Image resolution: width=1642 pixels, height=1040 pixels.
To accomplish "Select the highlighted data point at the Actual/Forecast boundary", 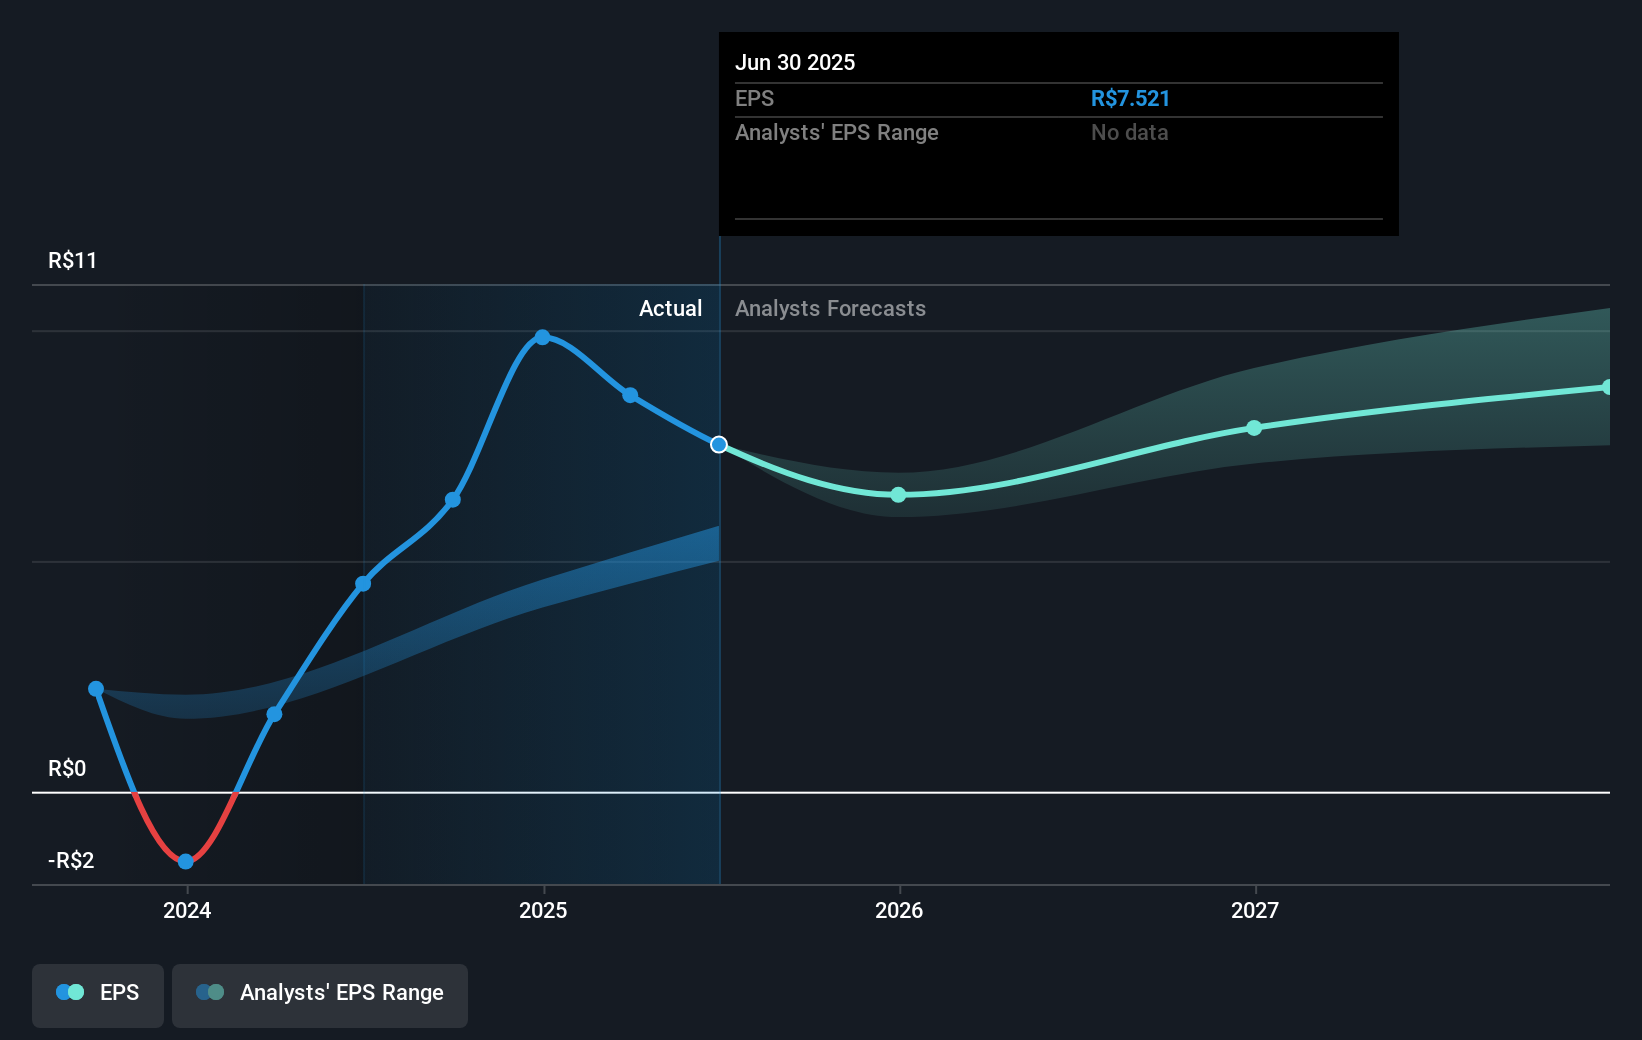I will point(718,445).
